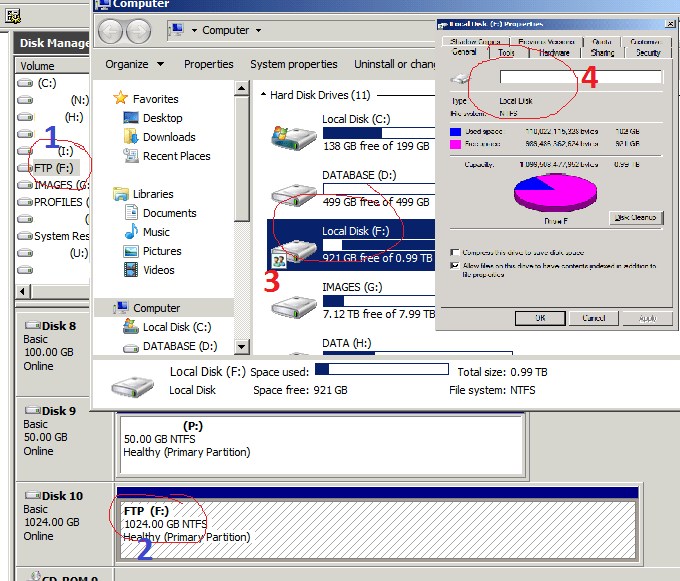Open the Music library icon

pyautogui.click(x=131, y=232)
